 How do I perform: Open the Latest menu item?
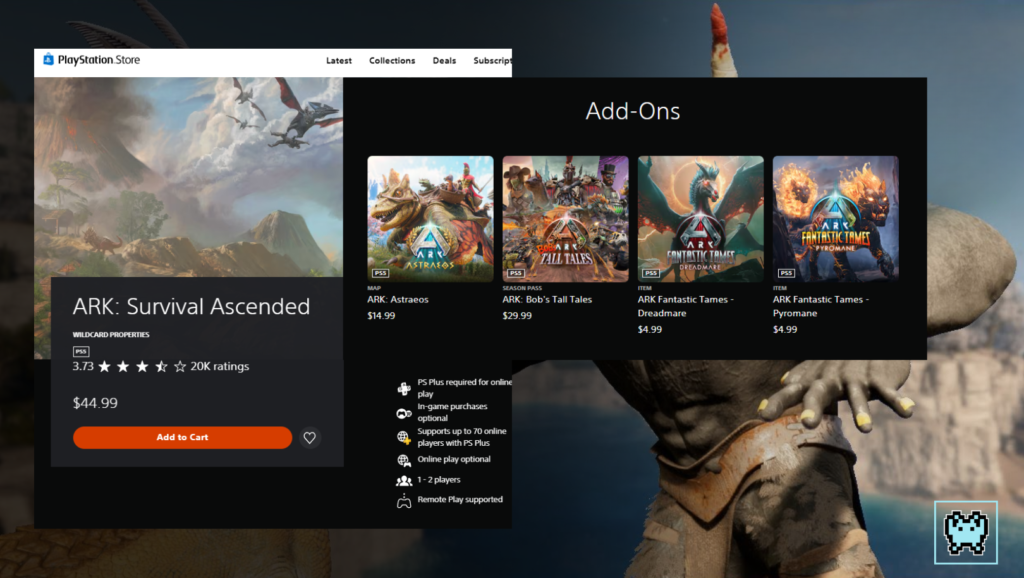[x=339, y=61]
